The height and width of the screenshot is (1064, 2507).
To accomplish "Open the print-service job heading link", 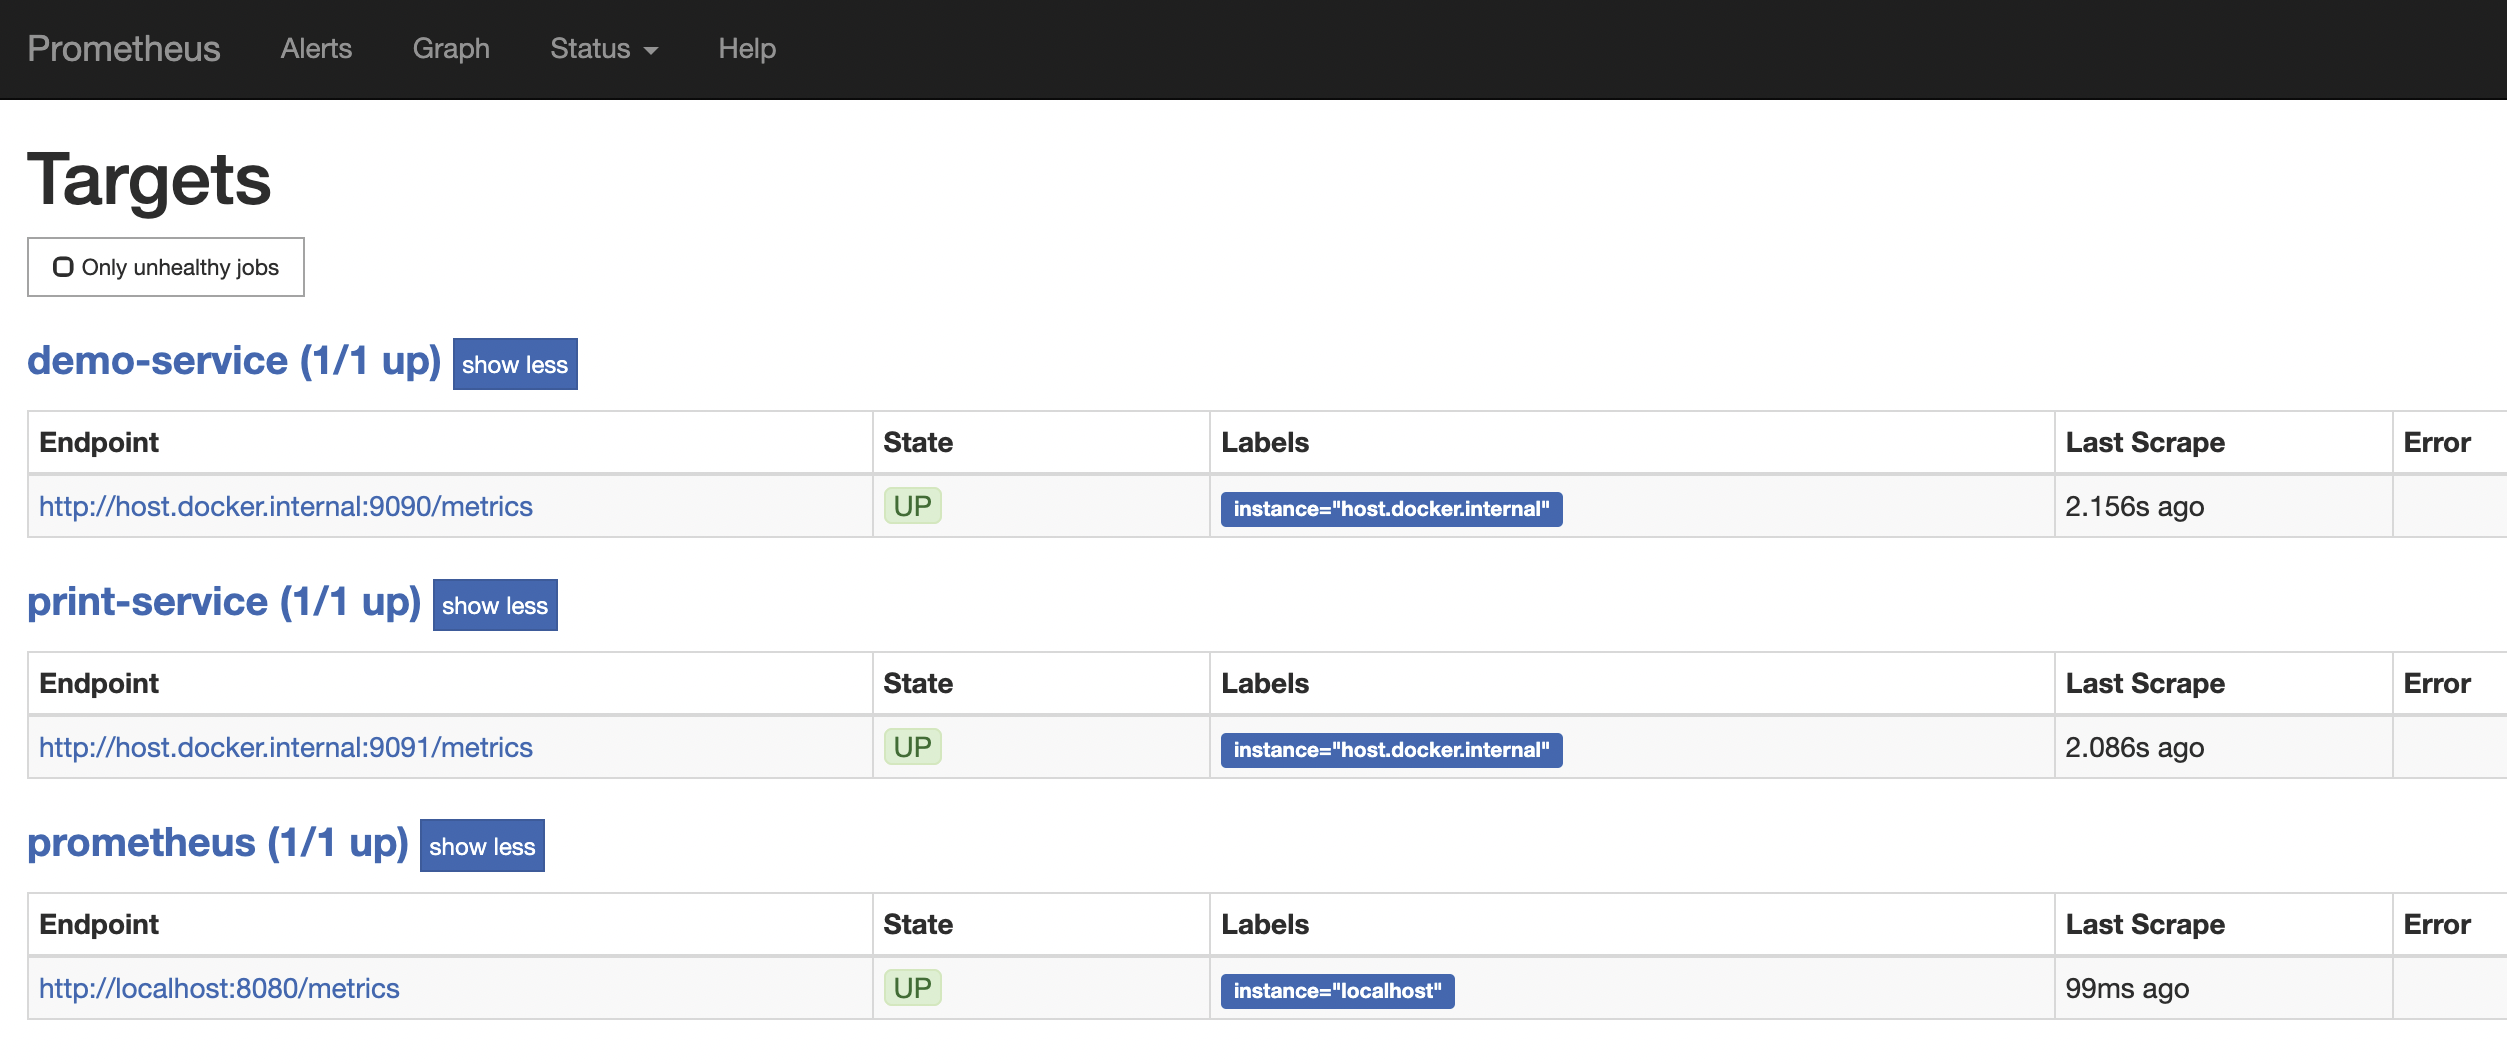I will [x=224, y=602].
